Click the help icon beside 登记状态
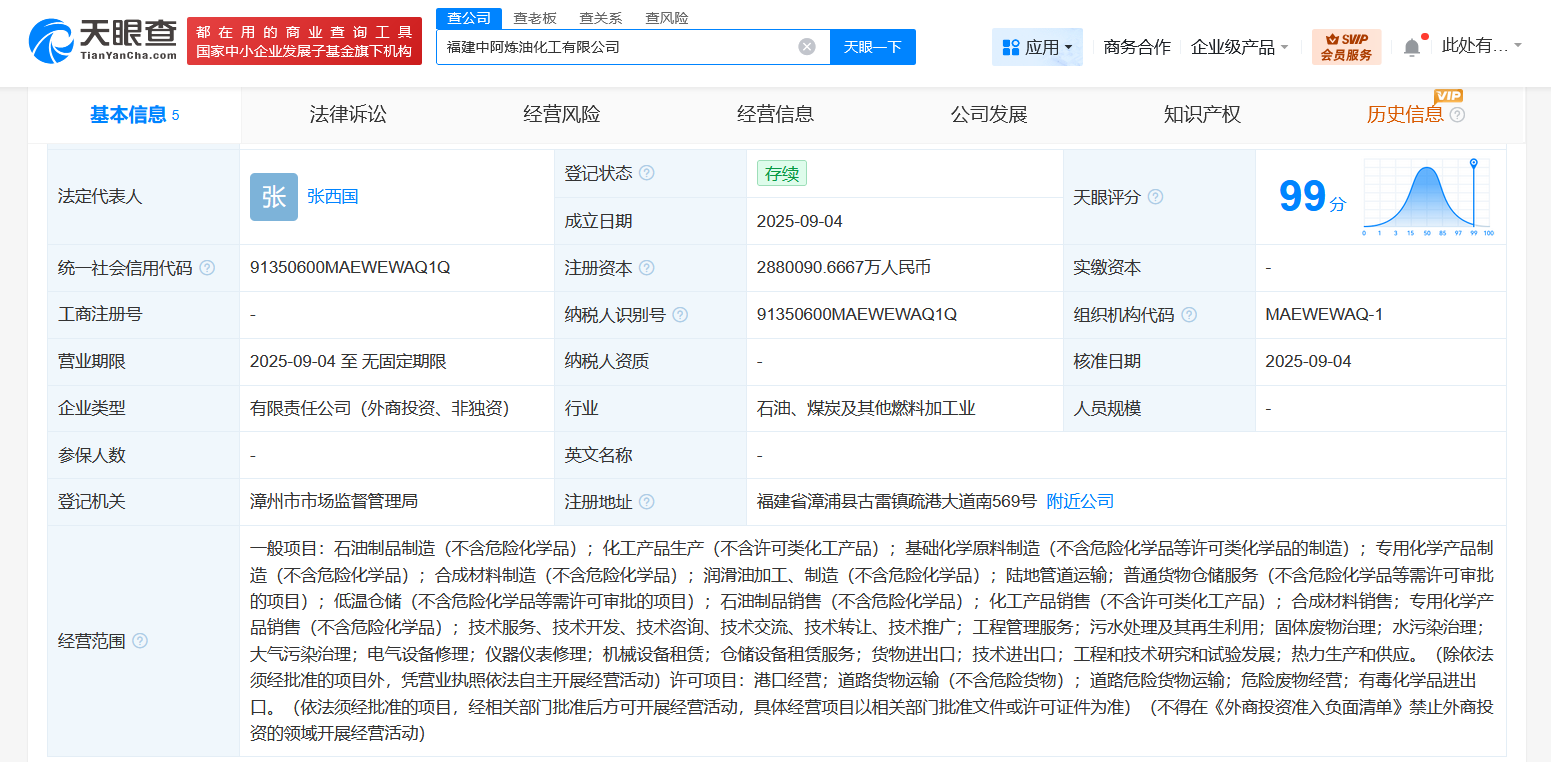 648,172
